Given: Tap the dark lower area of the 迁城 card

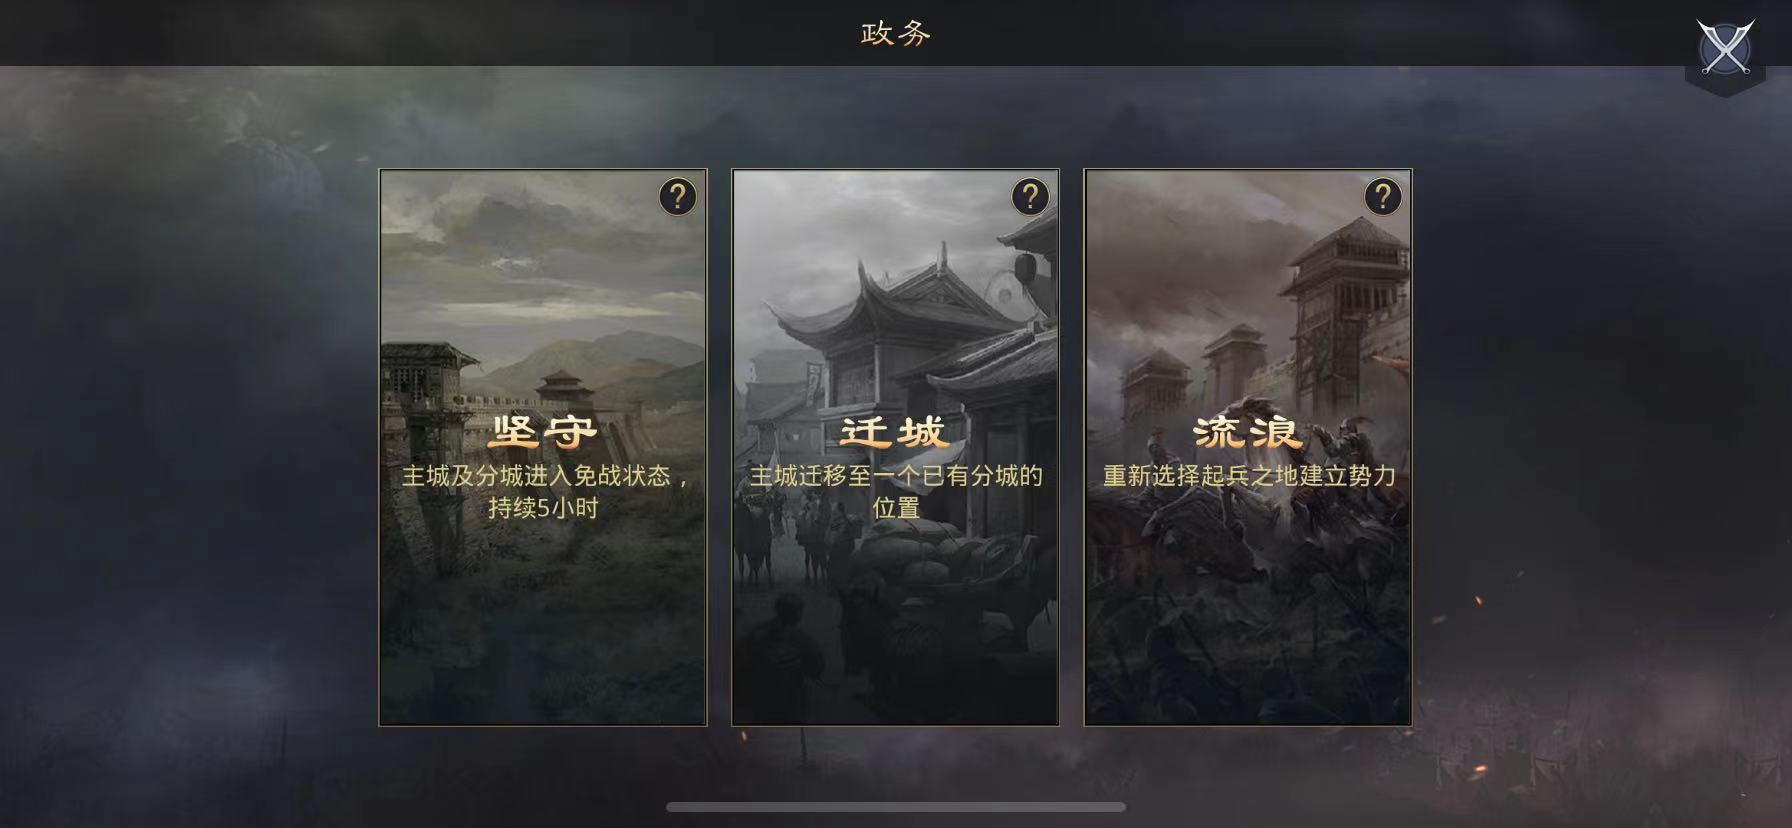Looking at the screenshot, I should (895, 670).
